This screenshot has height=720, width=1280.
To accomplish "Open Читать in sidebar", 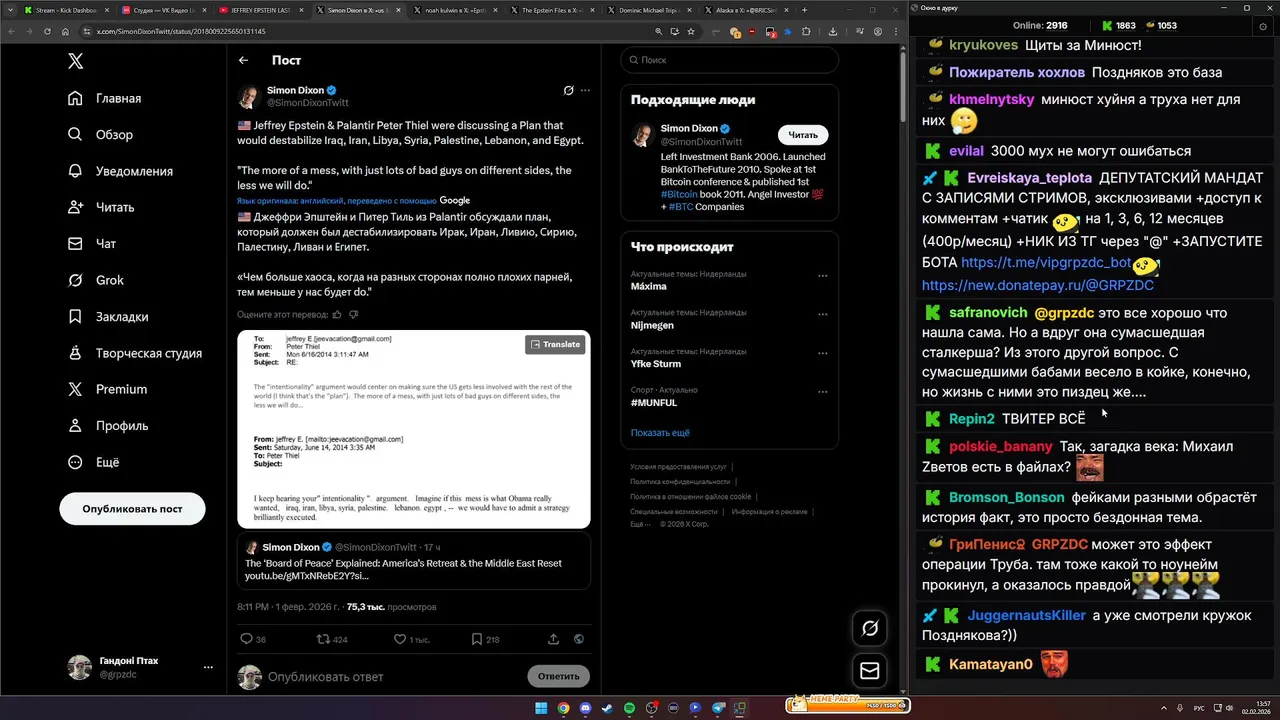I will pyautogui.click(x=101, y=207).
